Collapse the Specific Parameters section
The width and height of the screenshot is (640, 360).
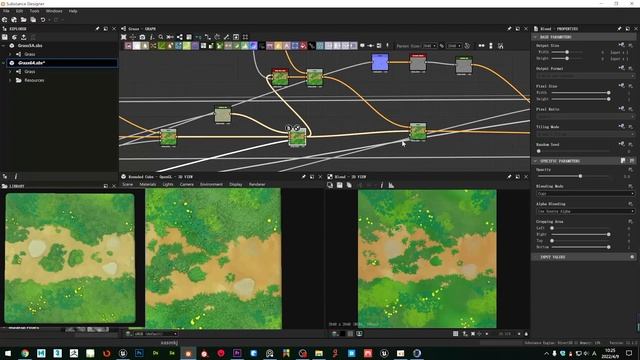[x=535, y=161]
